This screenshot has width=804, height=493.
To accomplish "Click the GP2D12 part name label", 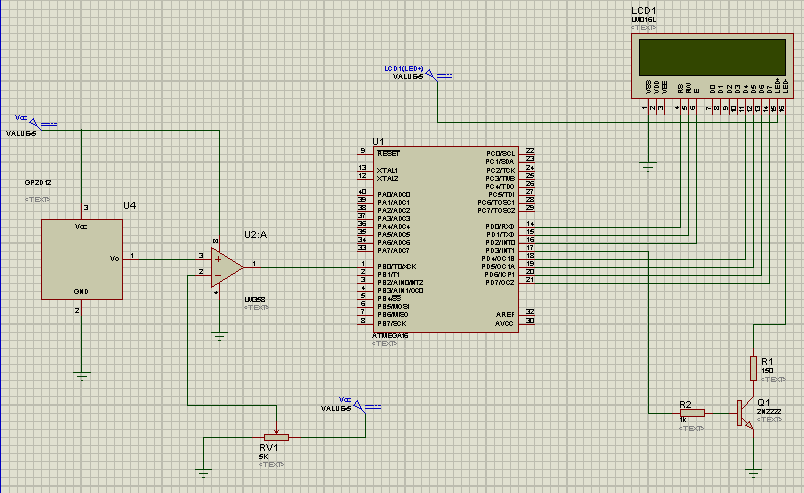I will [39, 184].
